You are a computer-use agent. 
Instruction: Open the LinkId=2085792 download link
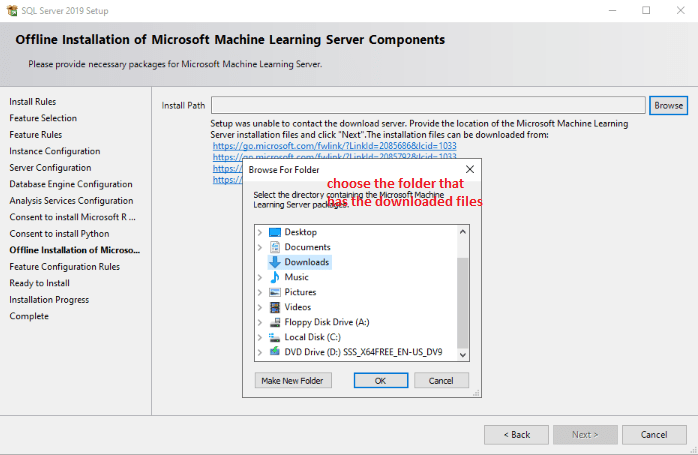click(334, 156)
